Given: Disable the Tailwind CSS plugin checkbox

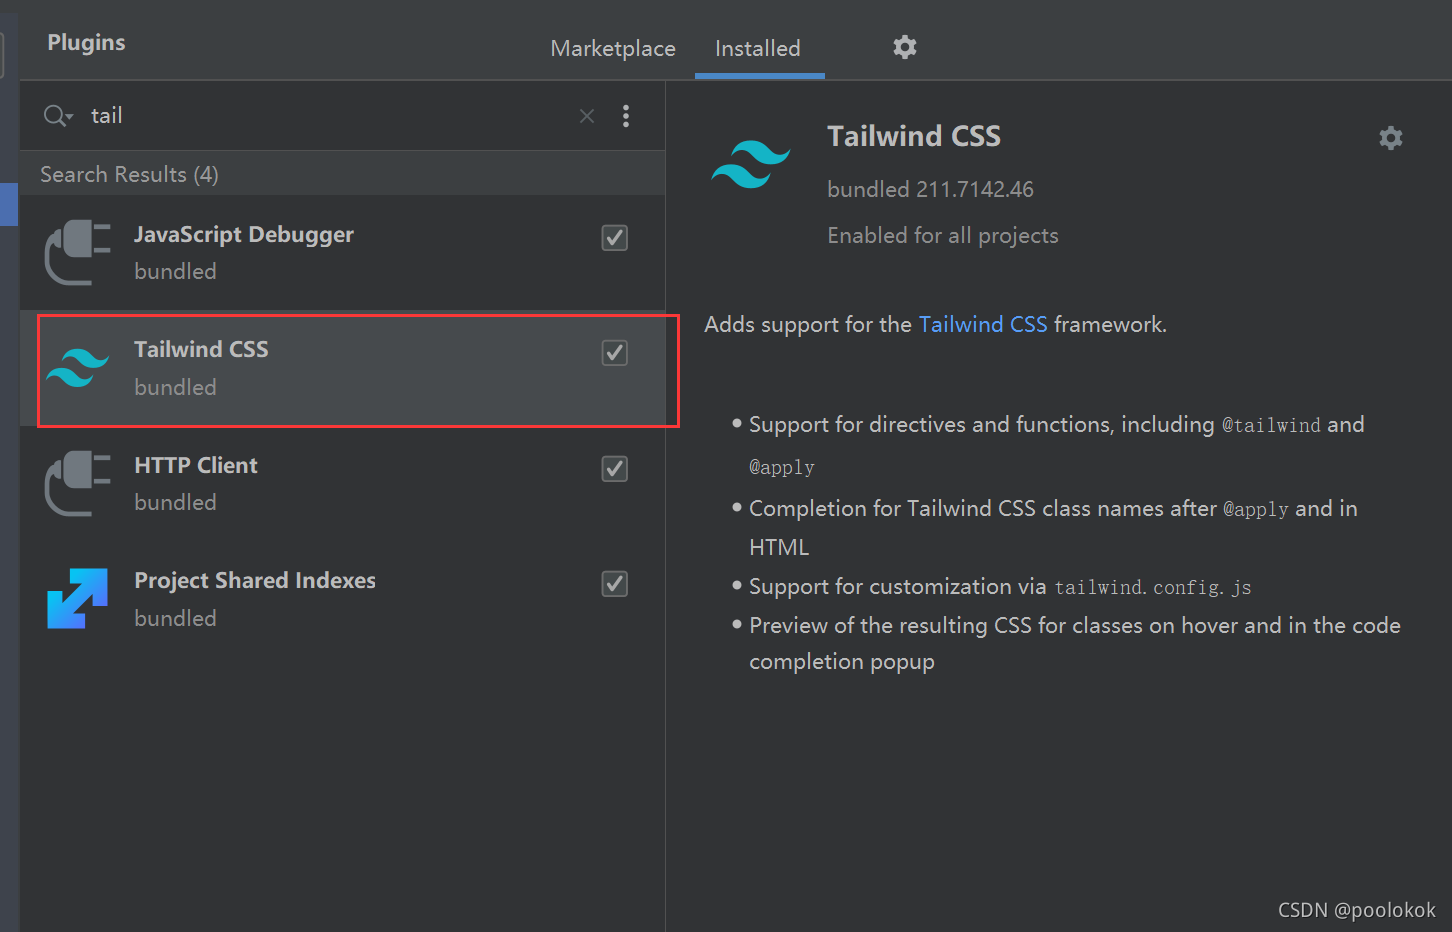Looking at the screenshot, I should [614, 353].
